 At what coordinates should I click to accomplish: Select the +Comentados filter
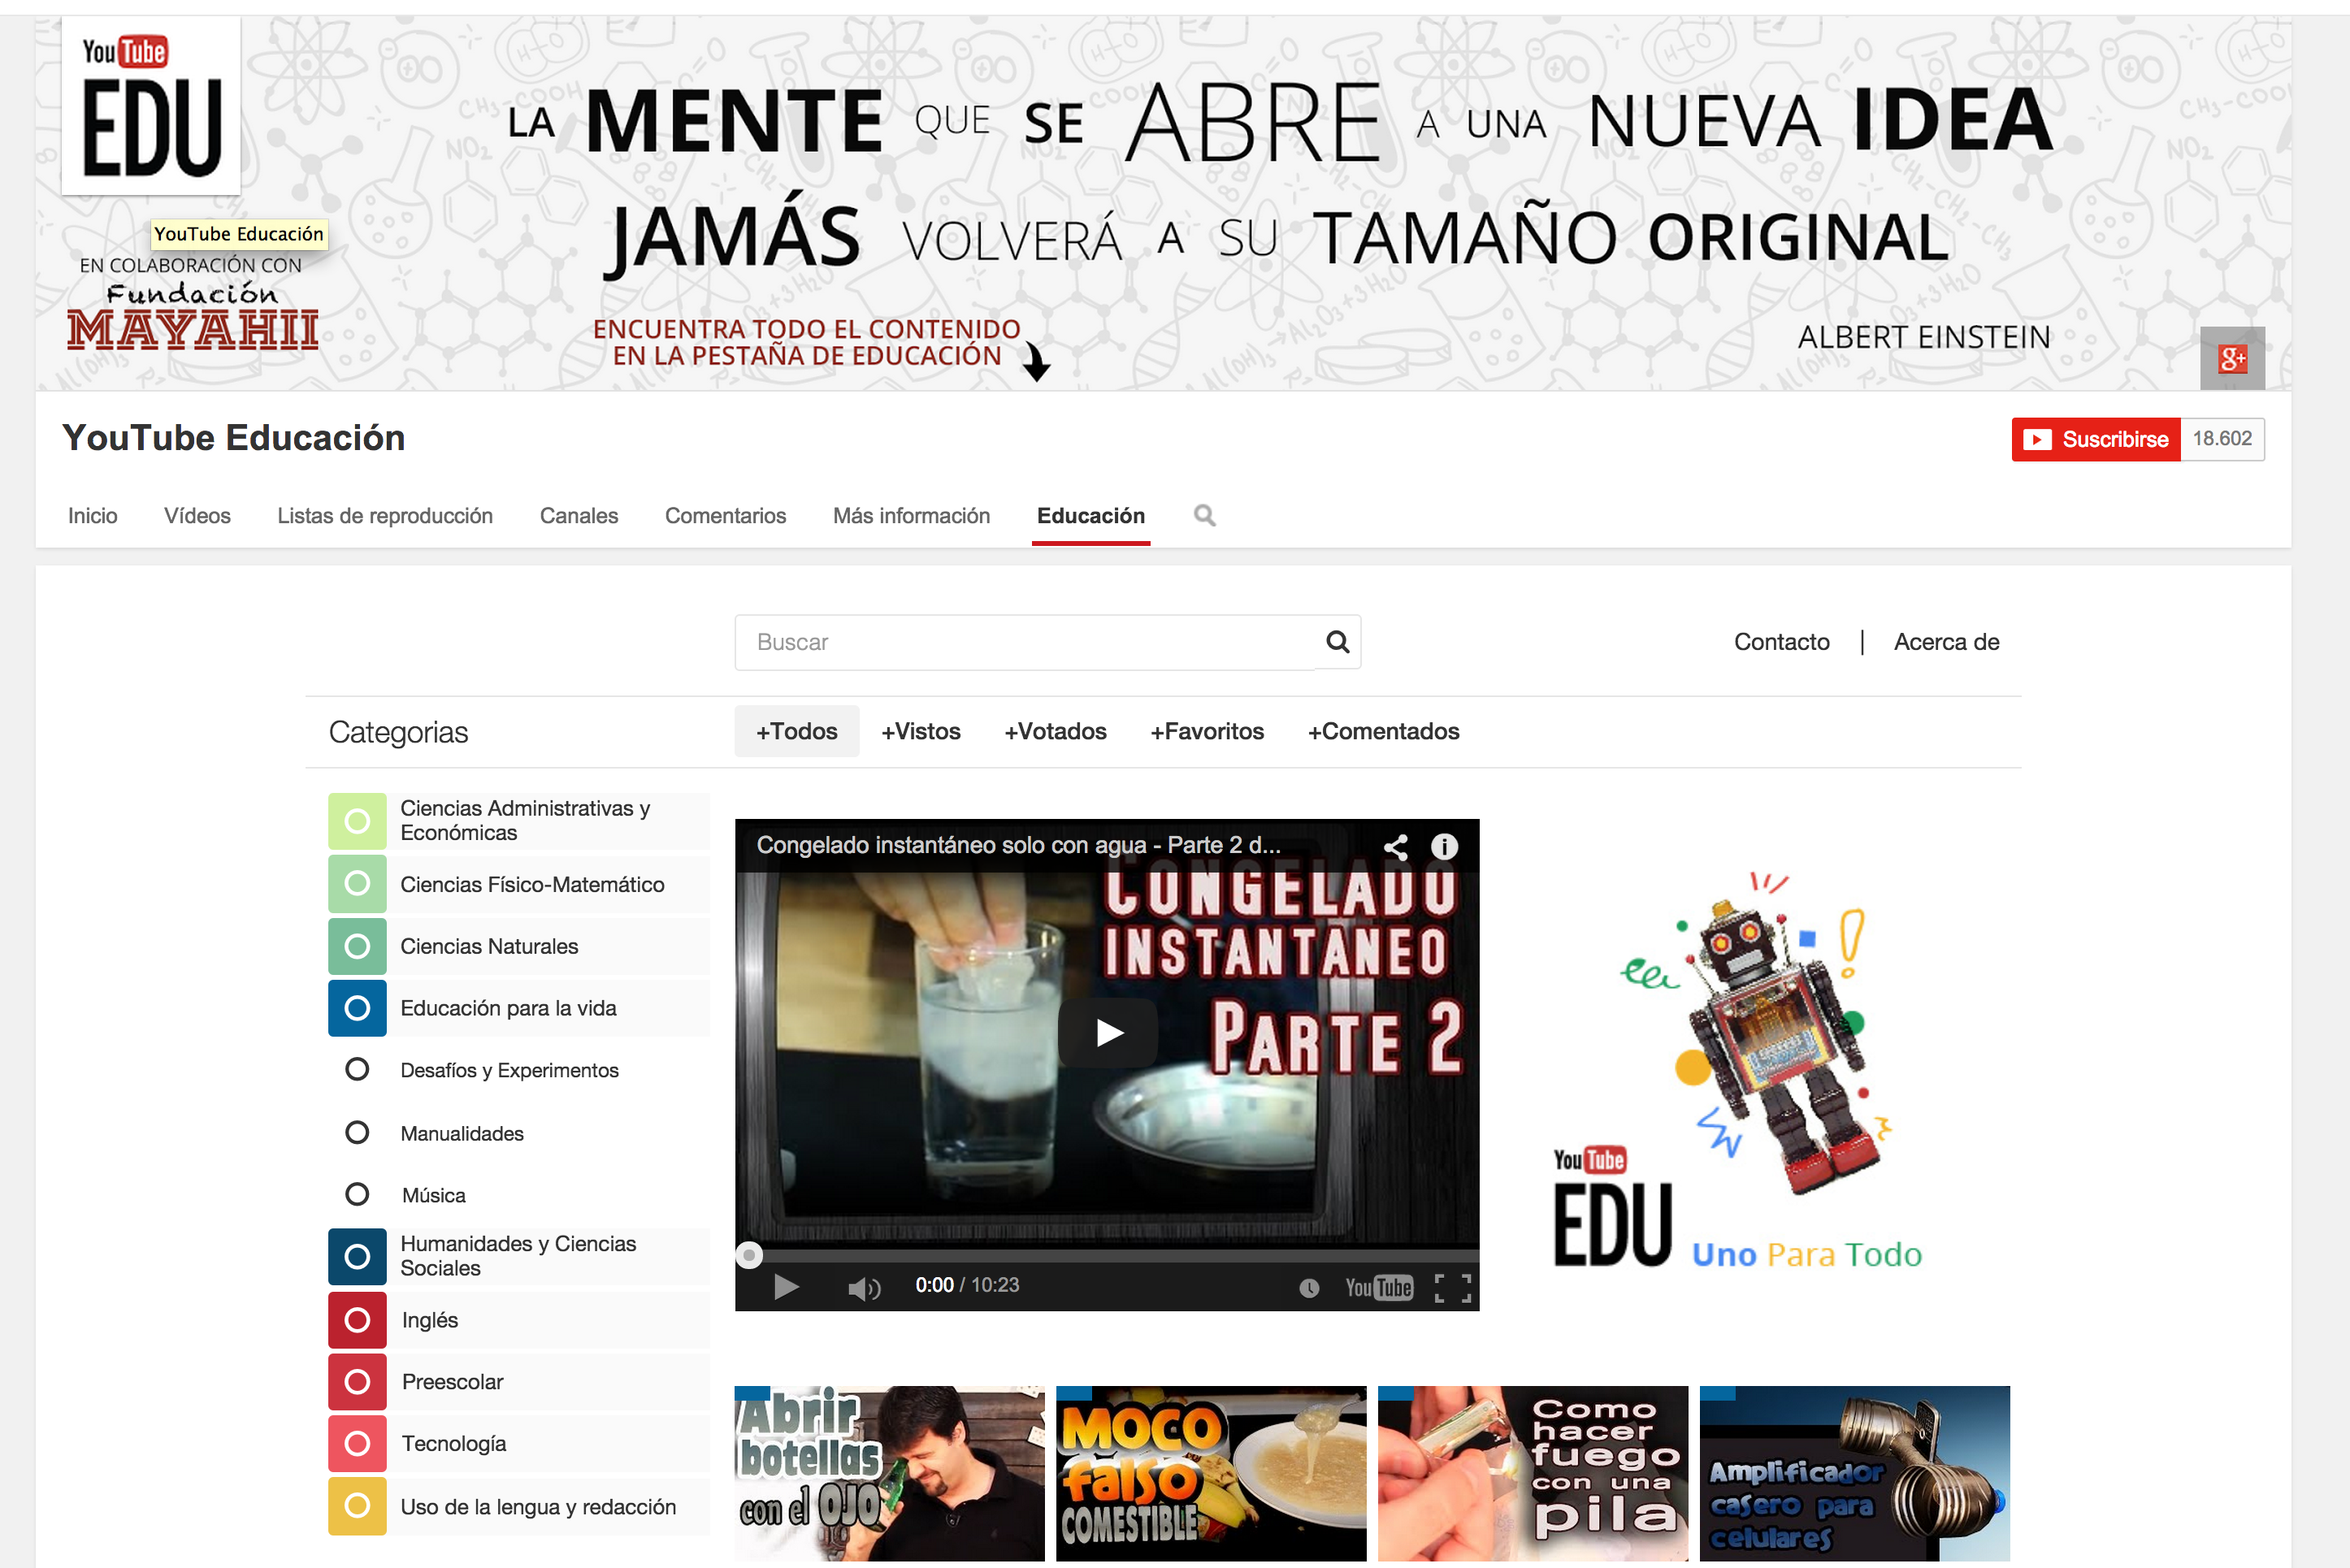(1383, 732)
